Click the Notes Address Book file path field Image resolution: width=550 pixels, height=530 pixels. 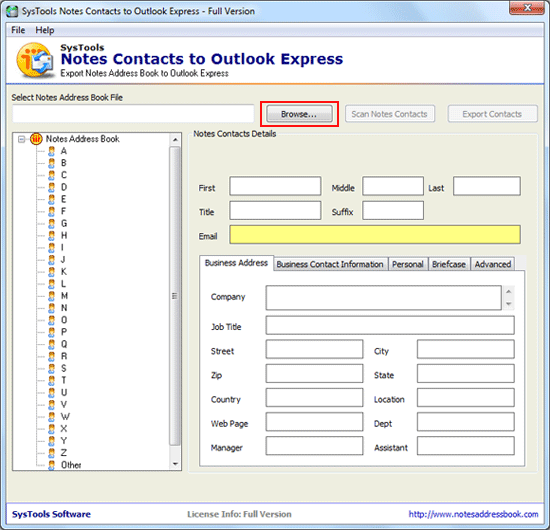133,114
